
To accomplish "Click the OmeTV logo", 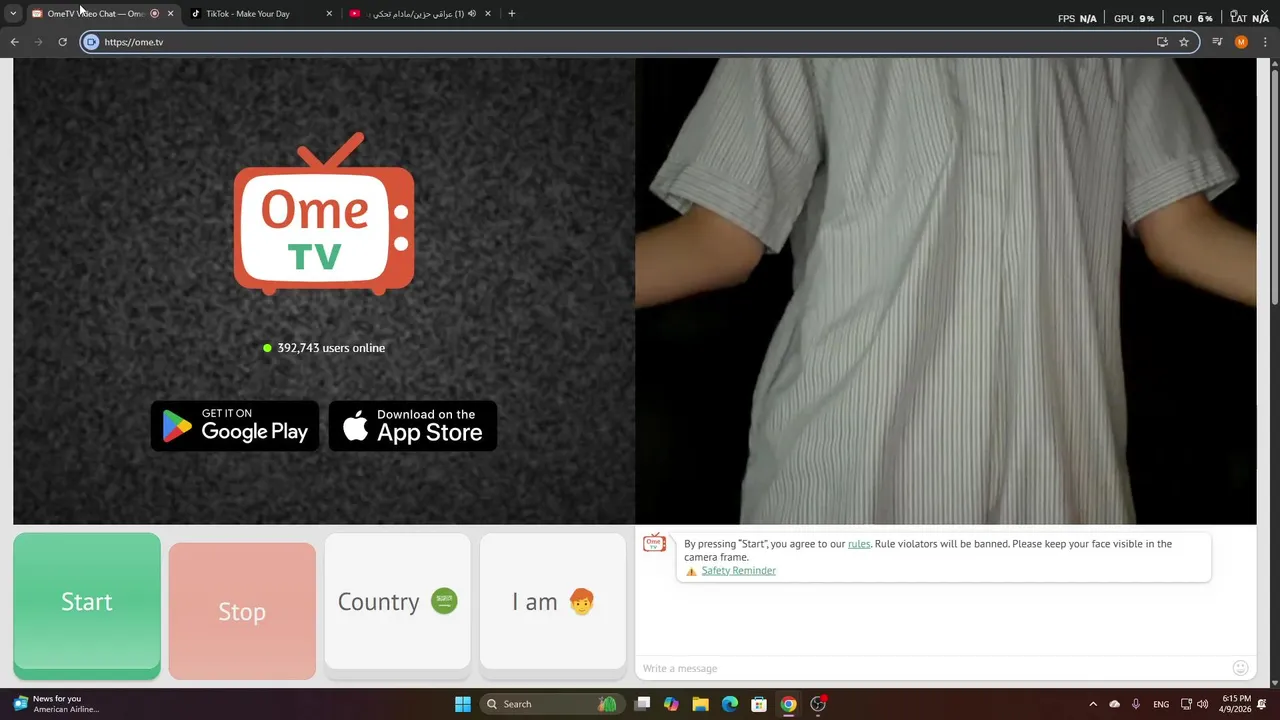I will coord(324,214).
